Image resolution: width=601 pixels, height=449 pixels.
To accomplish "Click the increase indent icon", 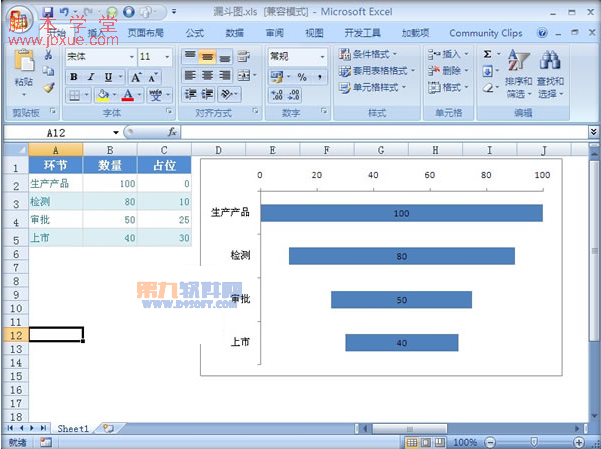I will point(207,94).
